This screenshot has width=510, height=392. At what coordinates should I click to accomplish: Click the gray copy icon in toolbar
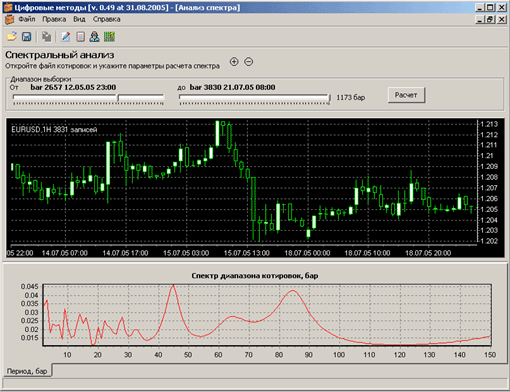click(46, 37)
